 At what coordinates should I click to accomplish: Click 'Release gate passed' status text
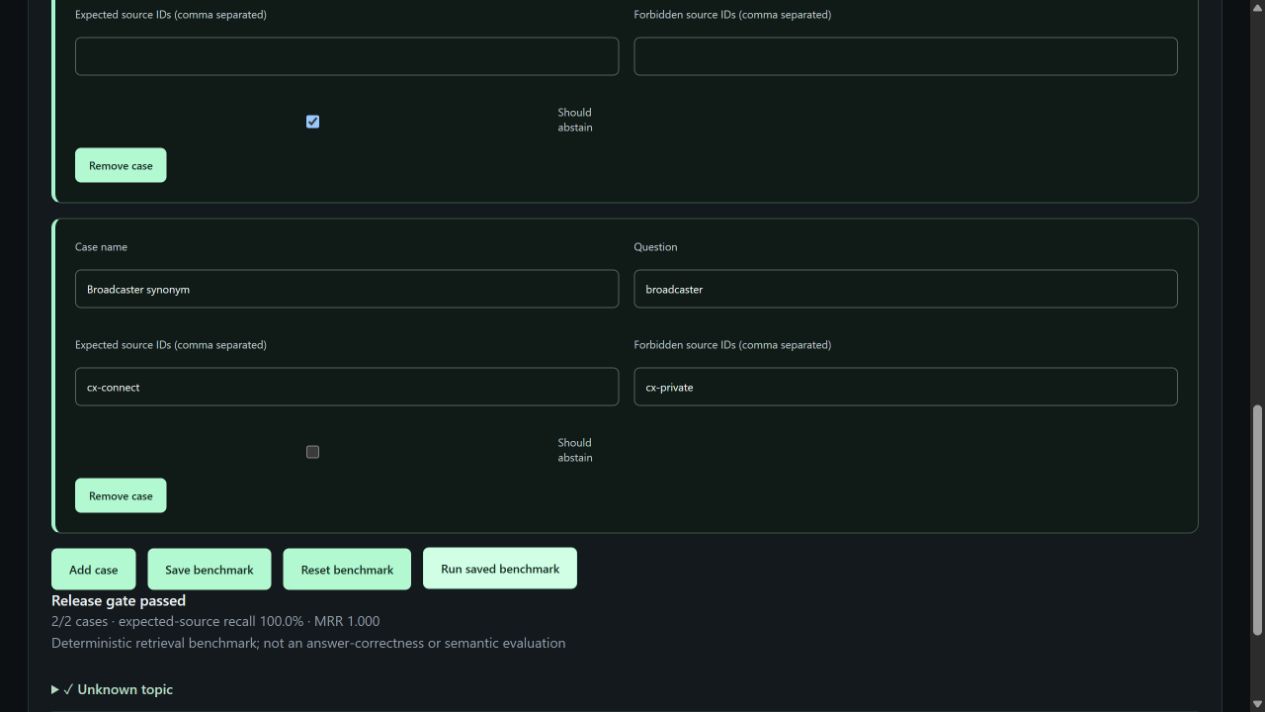[118, 601]
